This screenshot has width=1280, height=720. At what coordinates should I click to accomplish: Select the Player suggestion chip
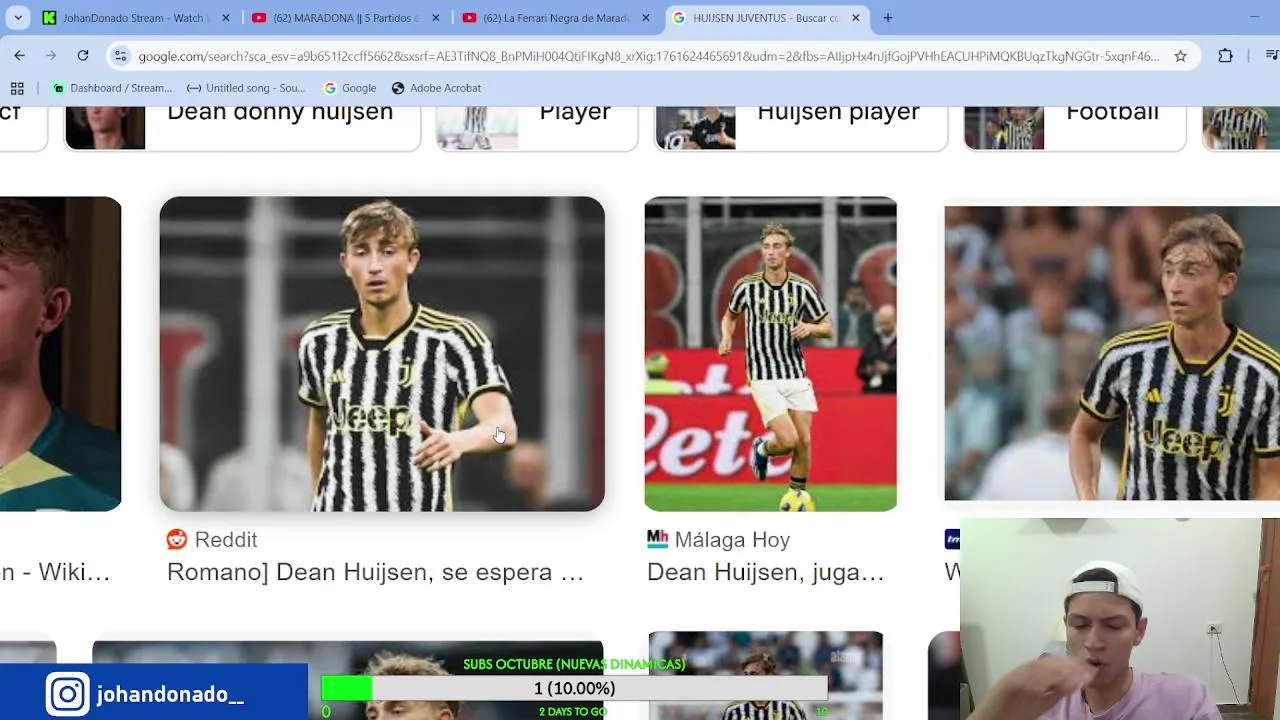click(537, 128)
